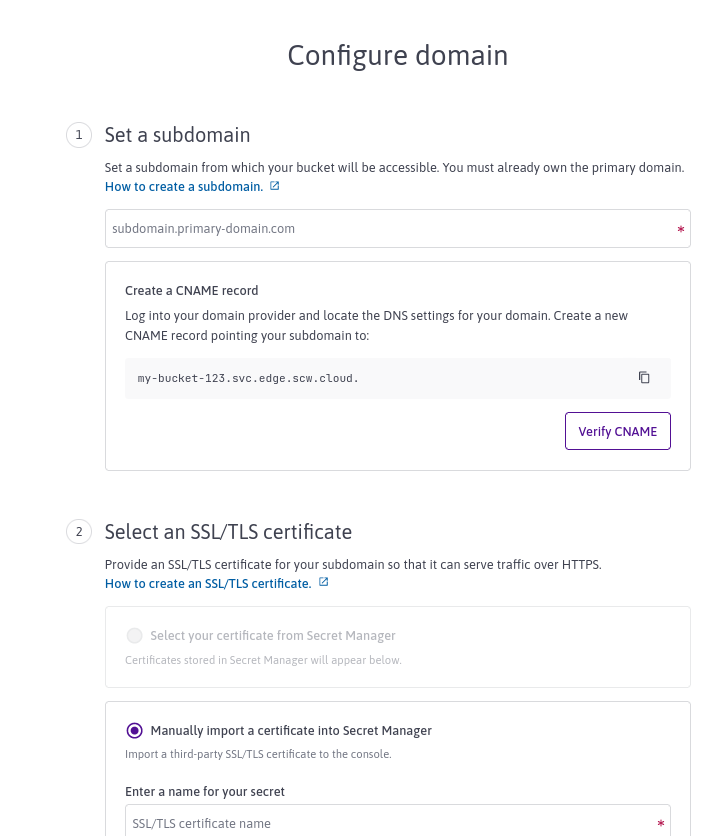Screen dimensions: 728x836
Task: Open the external-link icon beside subdomain guide
Action: [x=273, y=186]
